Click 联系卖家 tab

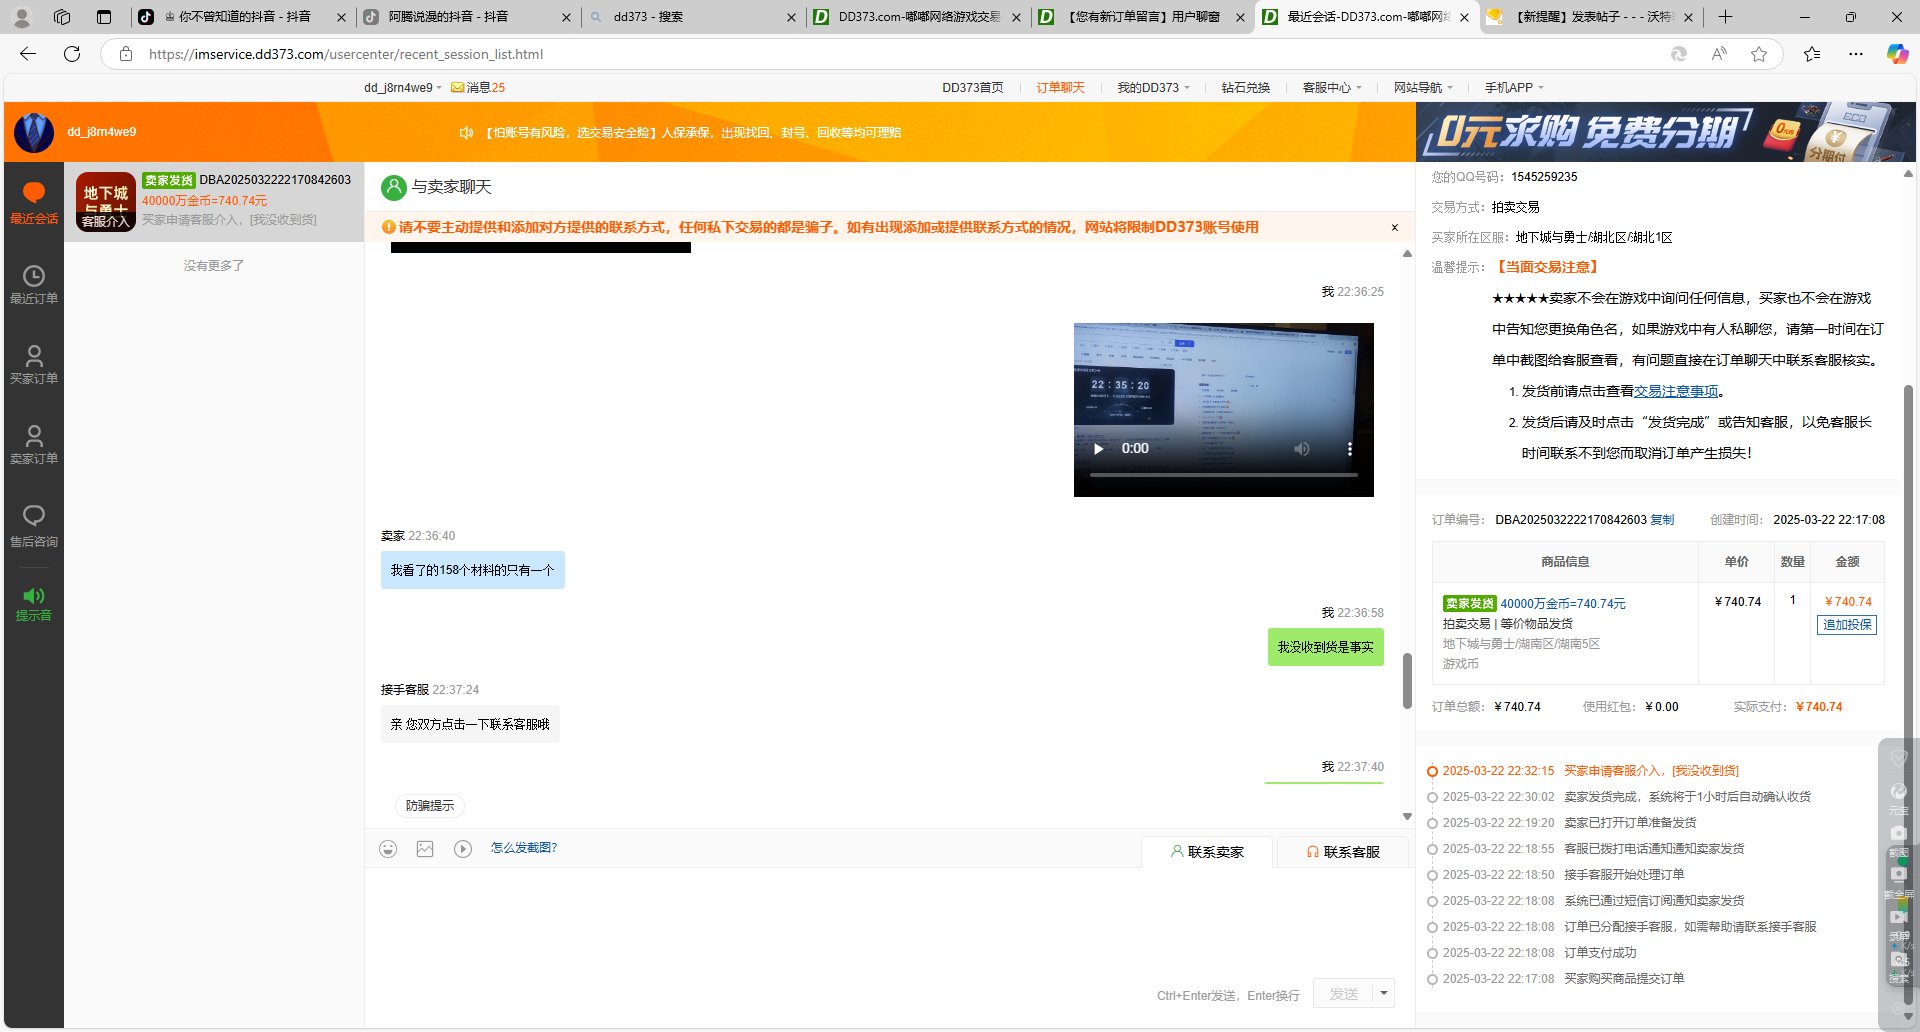[x=1207, y=852]
